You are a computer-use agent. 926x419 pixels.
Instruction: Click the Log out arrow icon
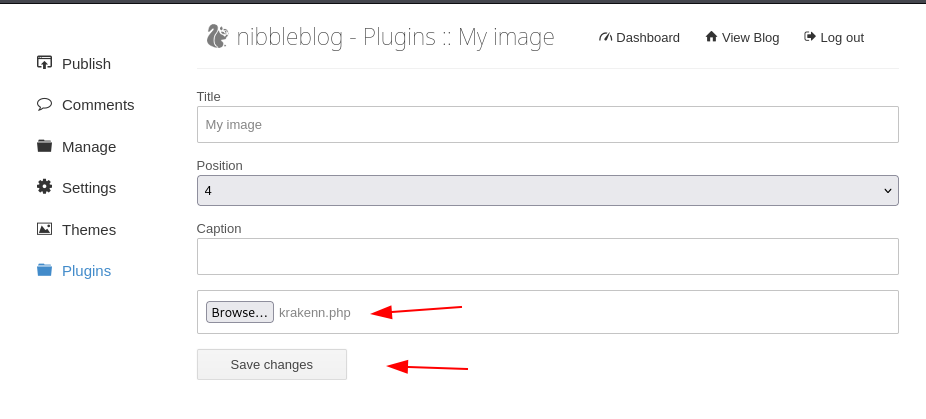coord(810,37)
